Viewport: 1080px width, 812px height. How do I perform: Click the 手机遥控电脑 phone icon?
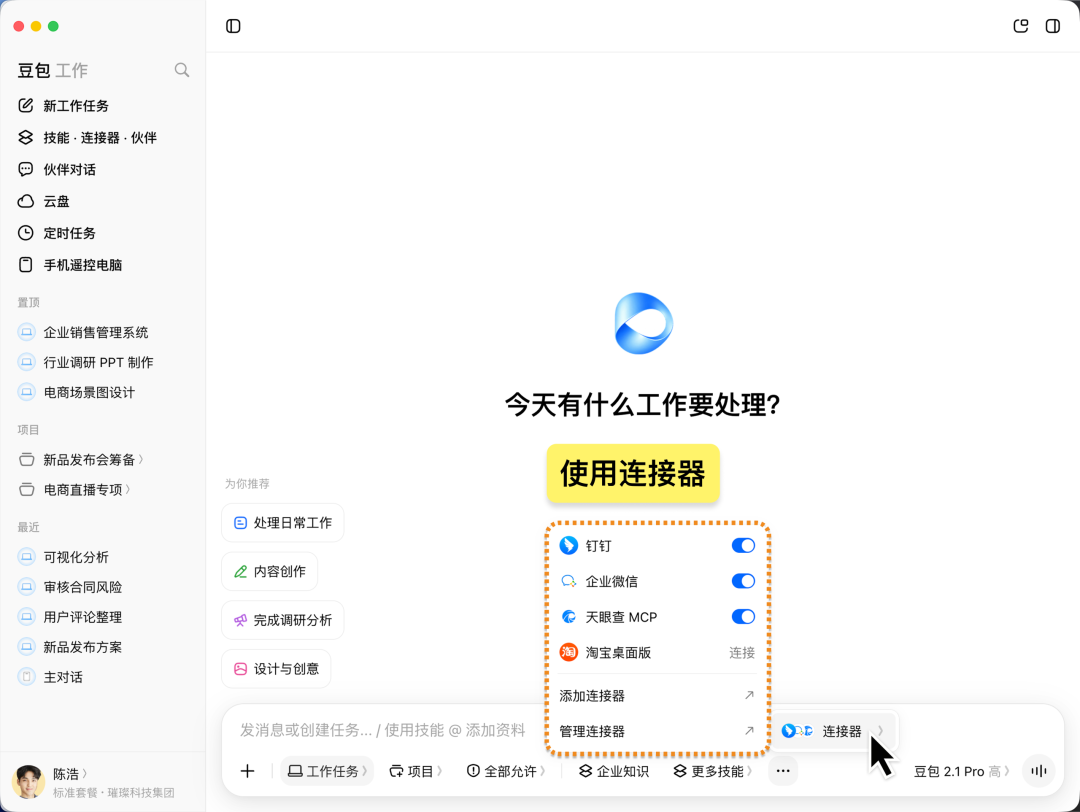click(25, 264)
